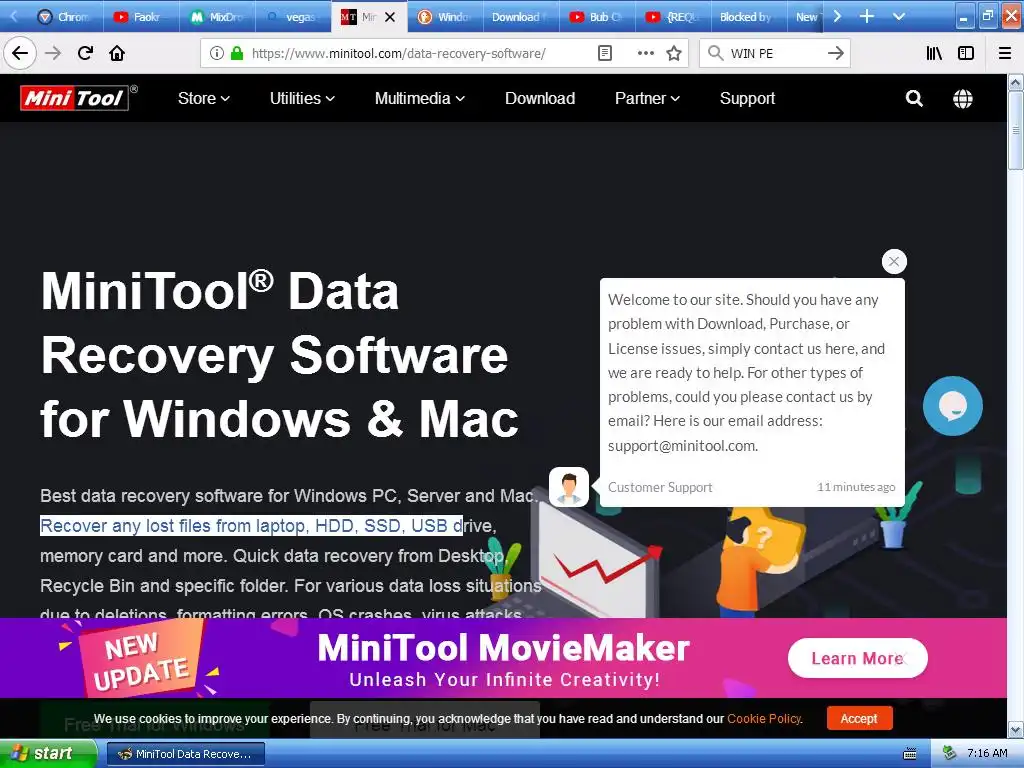Image resolution: width=1024 pixels, height=768 pixels.
Task: Show sidebars using the sidebar icon
Action: pyautogui.click(x=966, y=53)
